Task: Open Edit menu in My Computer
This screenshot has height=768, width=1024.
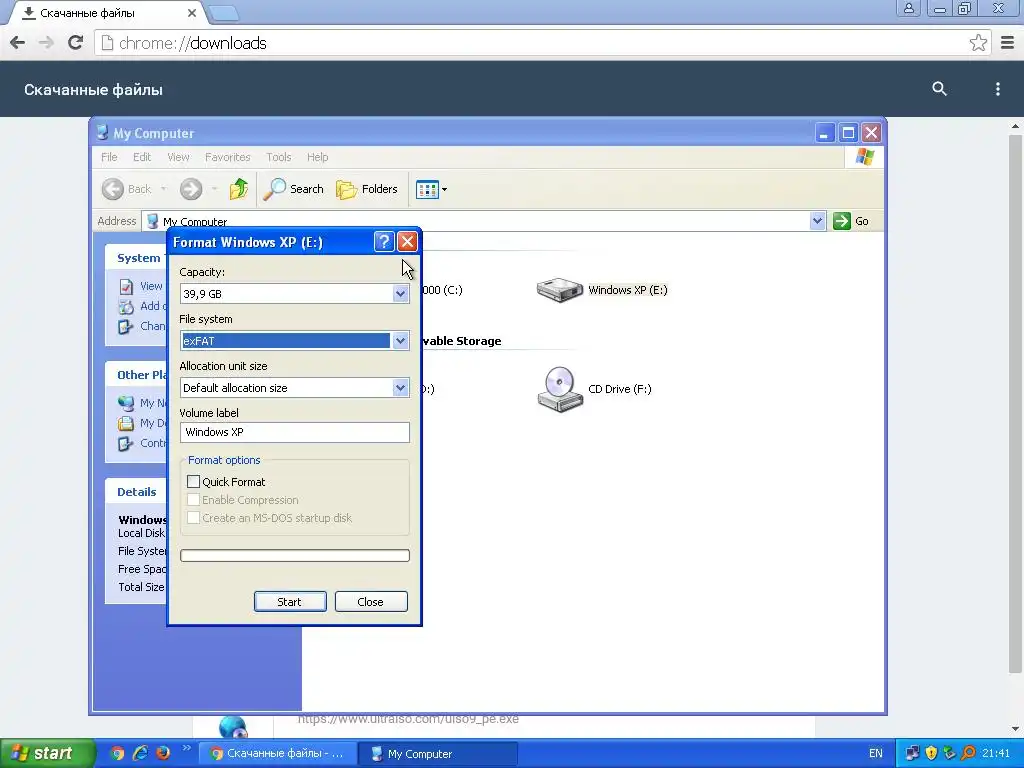Action: tap(142, 157)
